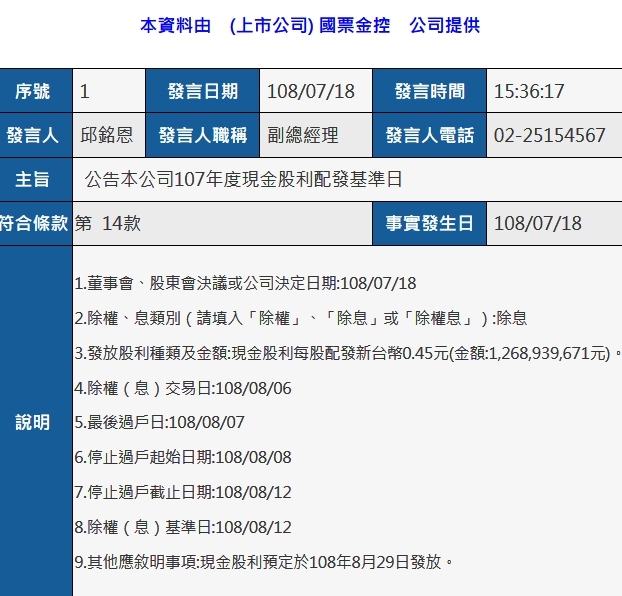
Task: Click line 4 除權（息）交易日:108/08/06
Action: (x=183, y=388)
